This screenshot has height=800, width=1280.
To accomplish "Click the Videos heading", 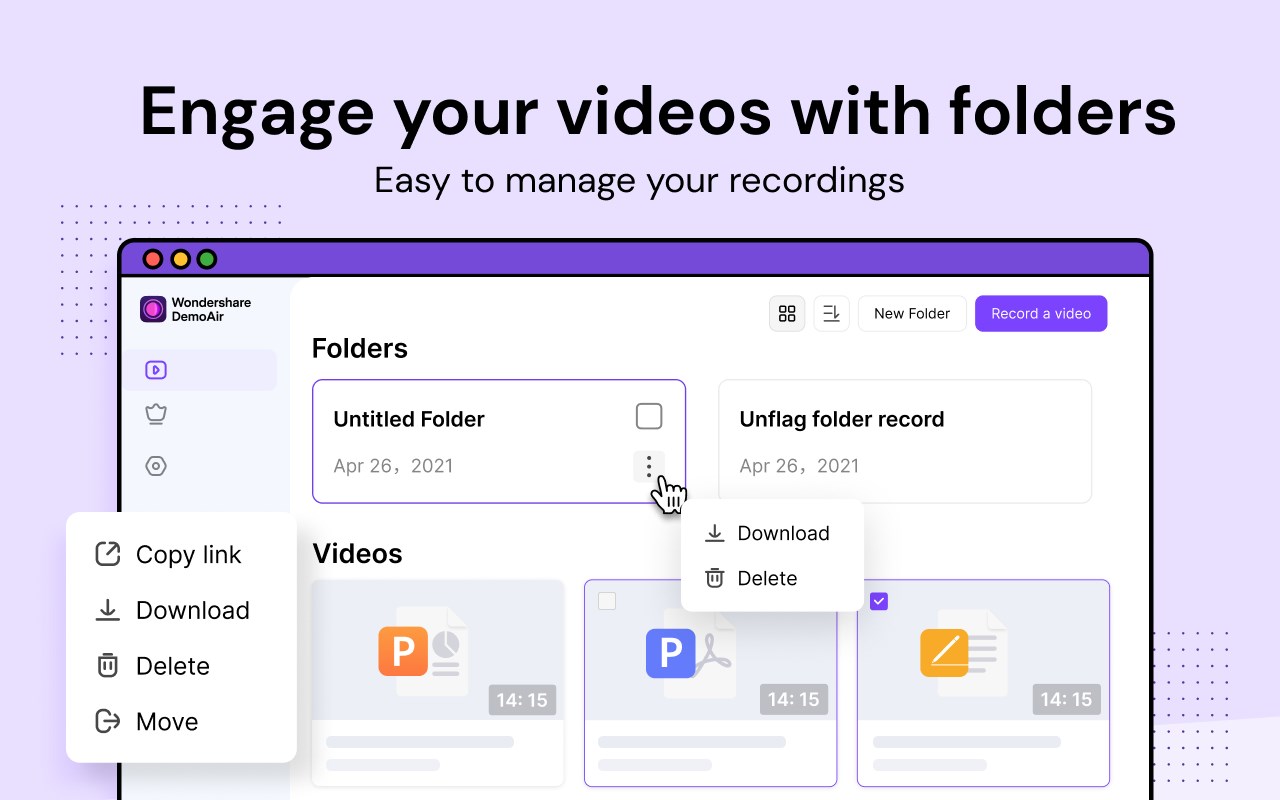I will (357, 554).
